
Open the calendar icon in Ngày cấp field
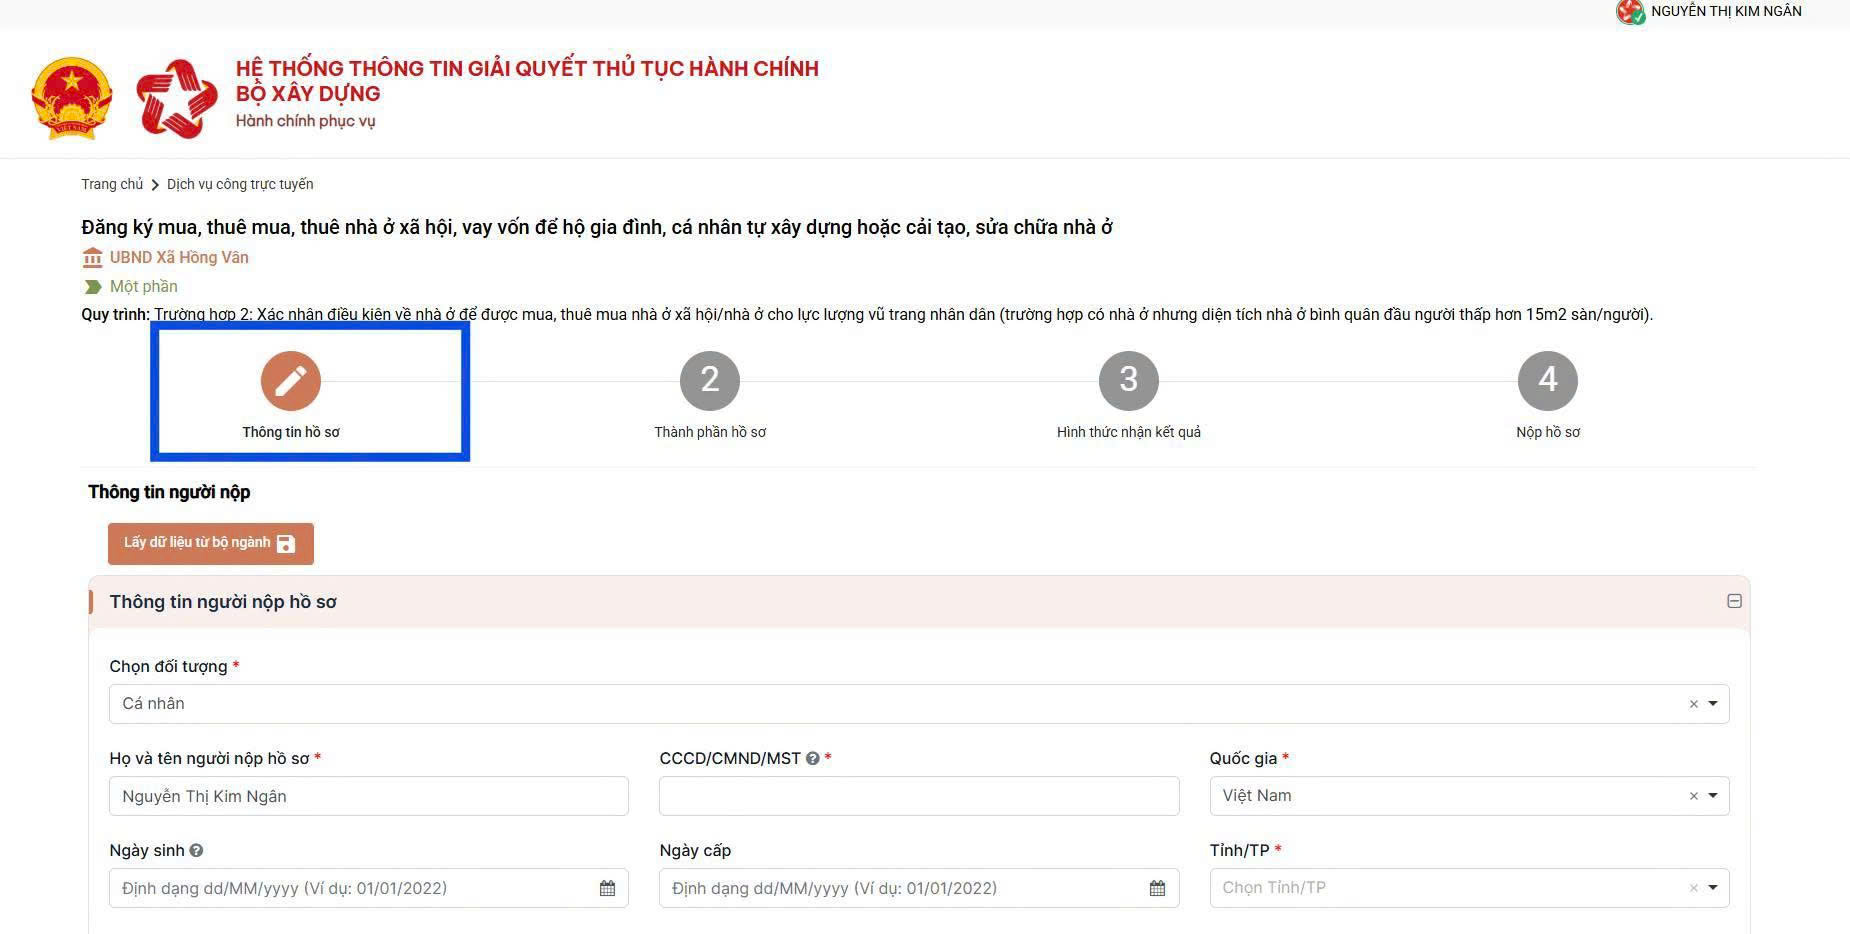[1157, 888]
